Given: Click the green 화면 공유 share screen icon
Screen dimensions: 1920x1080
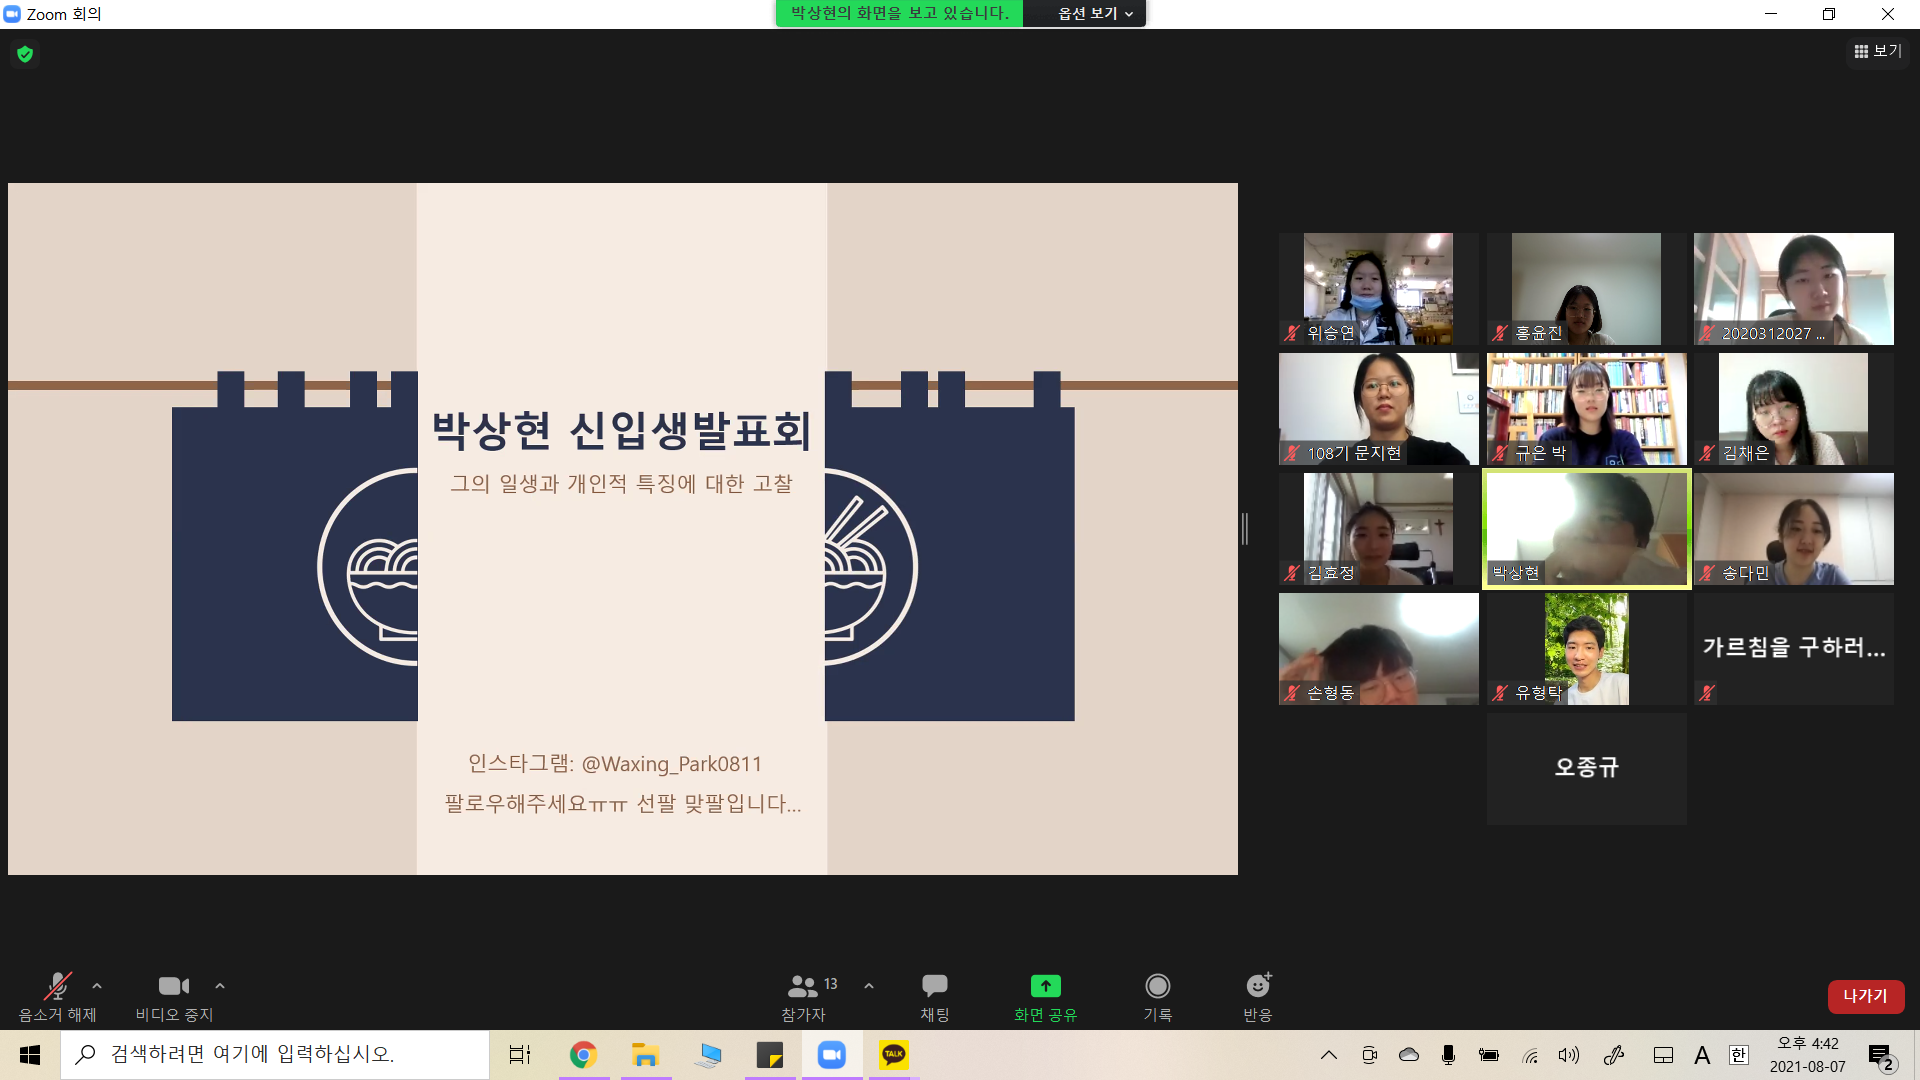Looking at the screenshot, I should [x=1045, y=987].
